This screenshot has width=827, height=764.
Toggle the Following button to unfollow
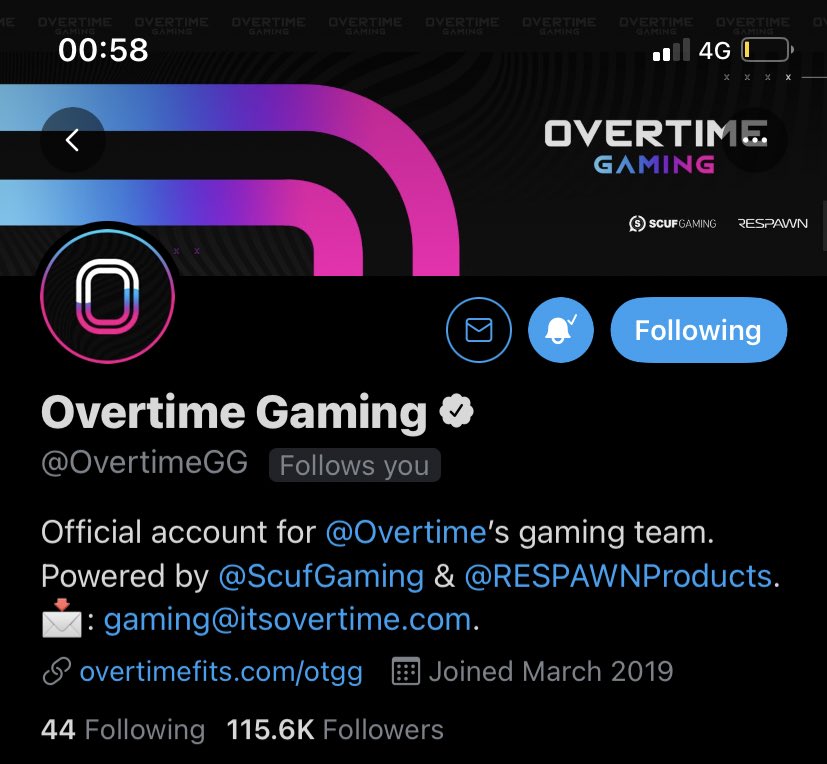pyautogui.click(x=698, y=330)
